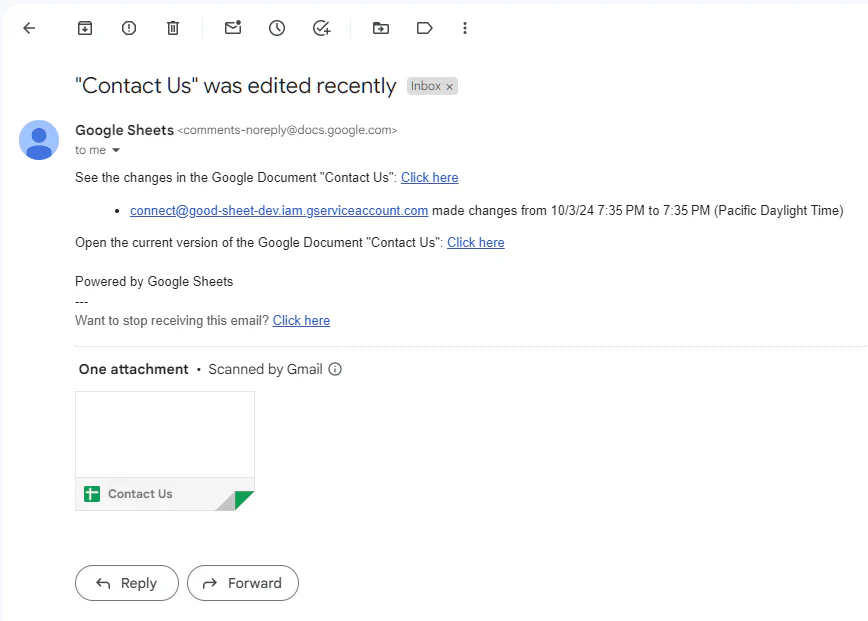Open the current version Click here link
The height and width of the screenshot is (621, 868).
[x=476, y=243]
